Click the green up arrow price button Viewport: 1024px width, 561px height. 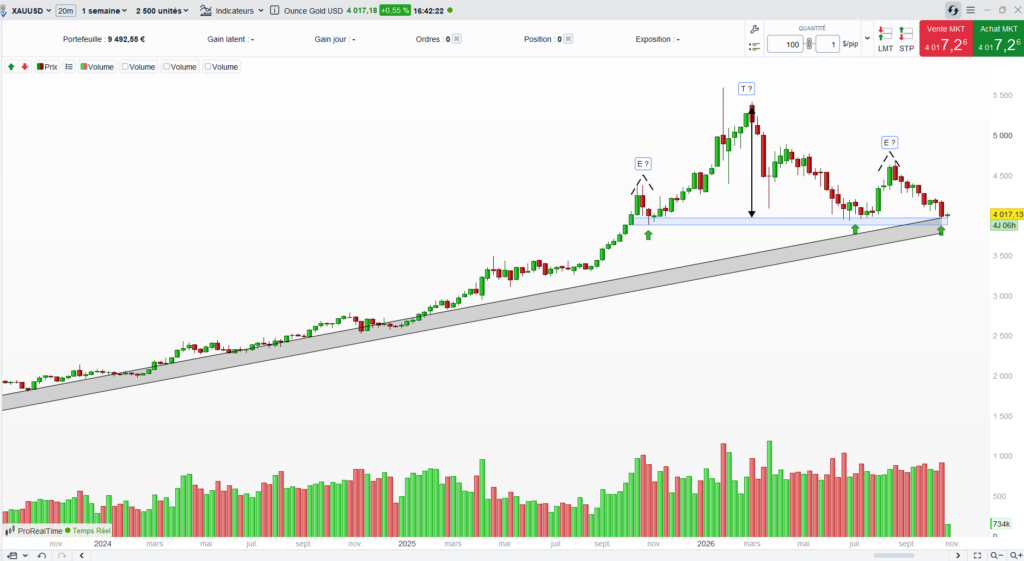click(x=11, y=67)
